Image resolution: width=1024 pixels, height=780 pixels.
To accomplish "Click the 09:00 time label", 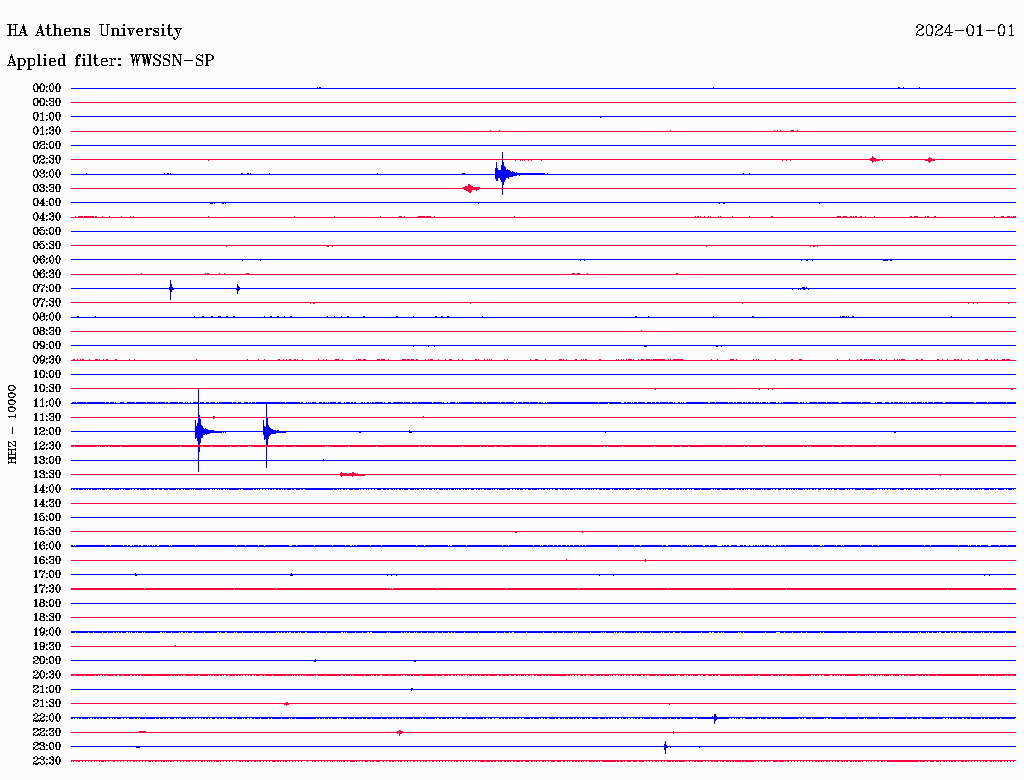I will (x=47, y=346).
